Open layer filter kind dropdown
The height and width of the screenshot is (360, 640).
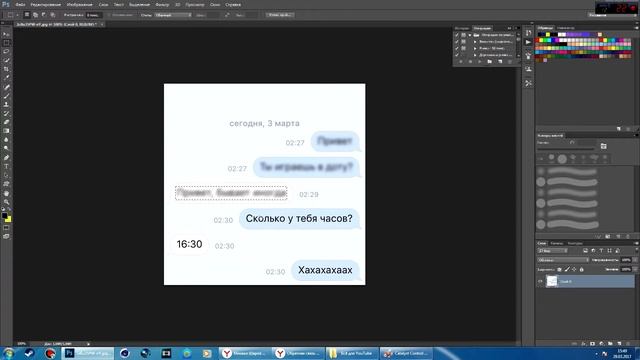(553, 251)
